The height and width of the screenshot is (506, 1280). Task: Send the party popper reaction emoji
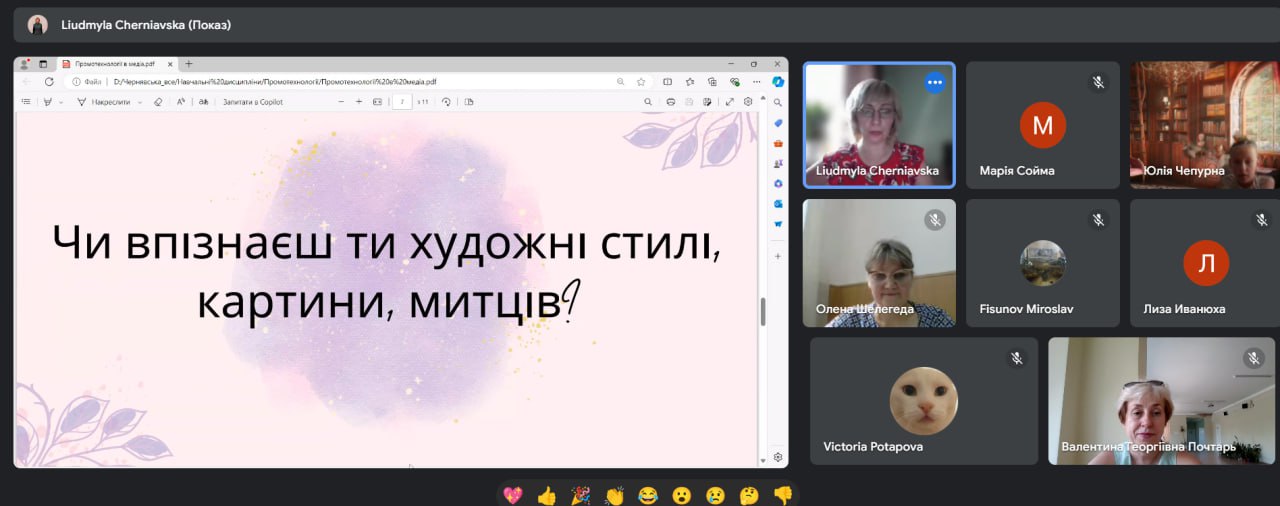(580, 495)
